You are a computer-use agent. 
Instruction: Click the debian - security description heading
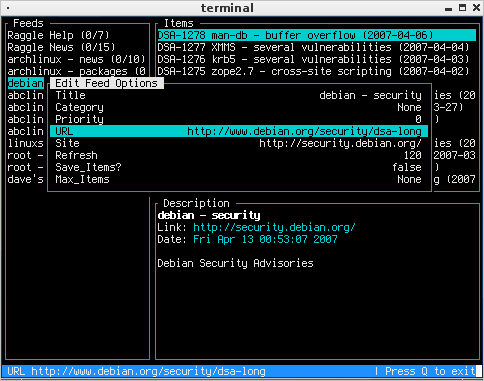(209, 215)
